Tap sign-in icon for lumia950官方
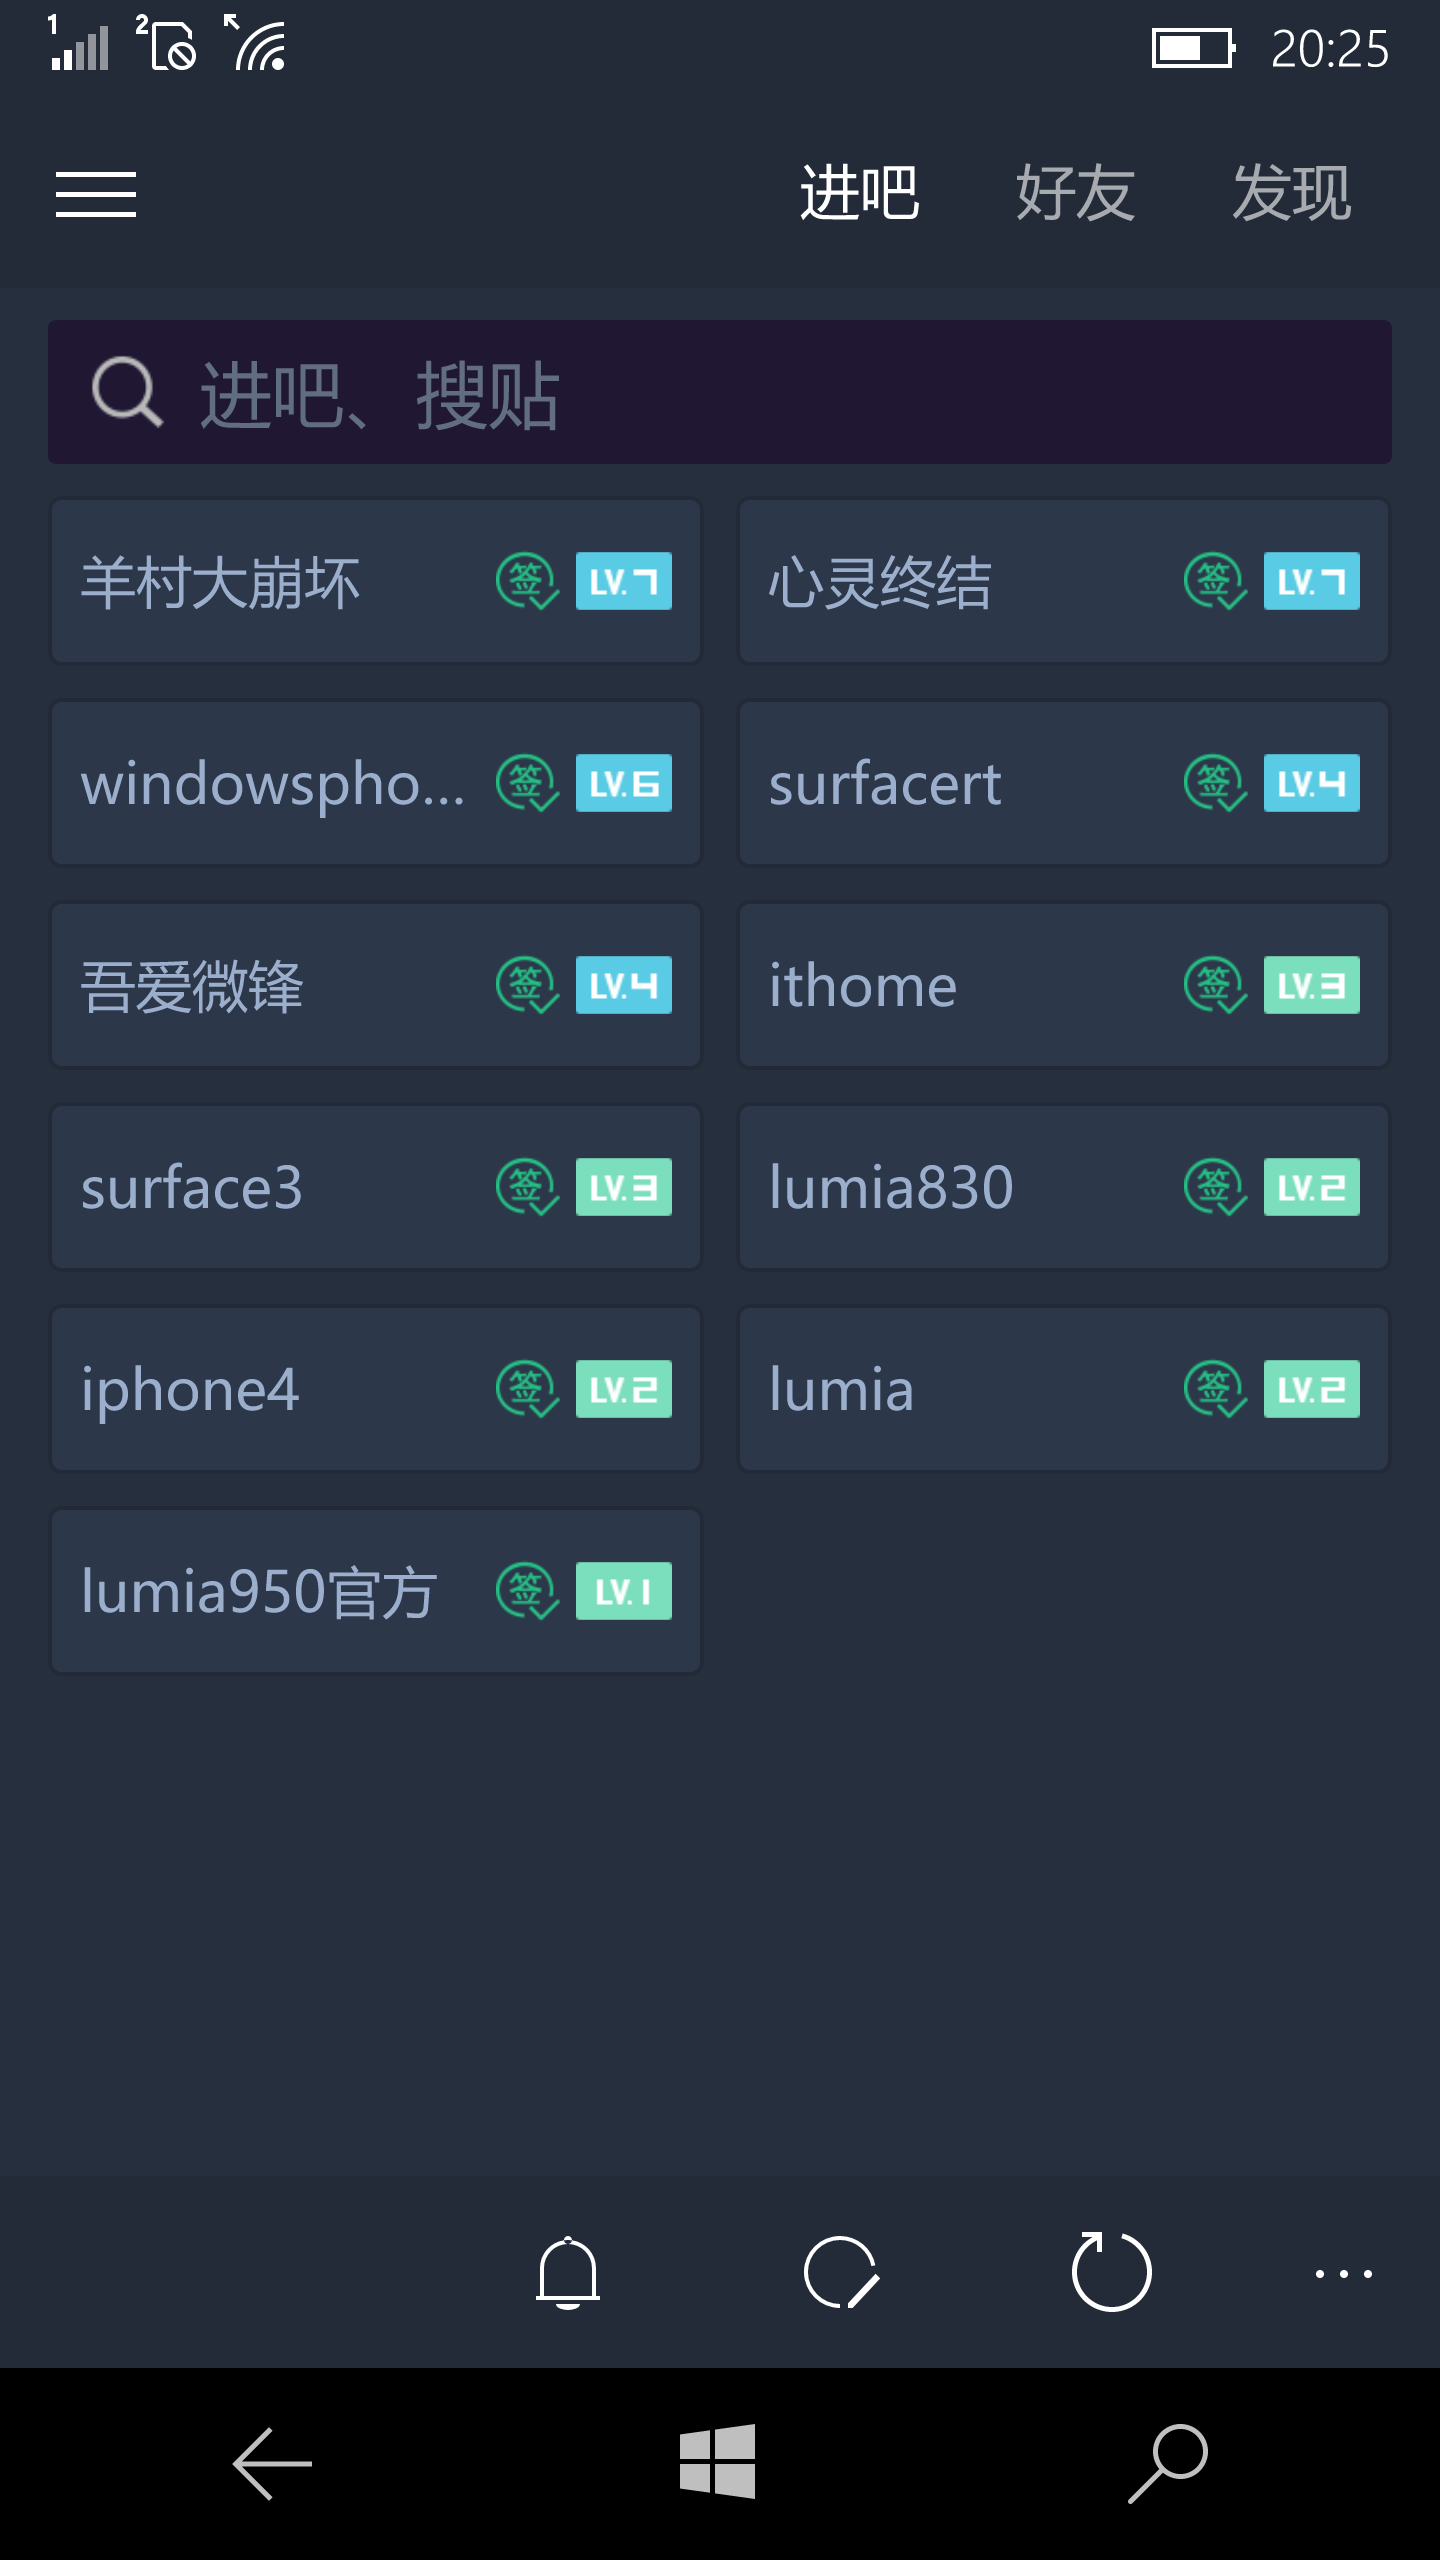Viewport: 1440px width, 2560px height. point(526,1591)
